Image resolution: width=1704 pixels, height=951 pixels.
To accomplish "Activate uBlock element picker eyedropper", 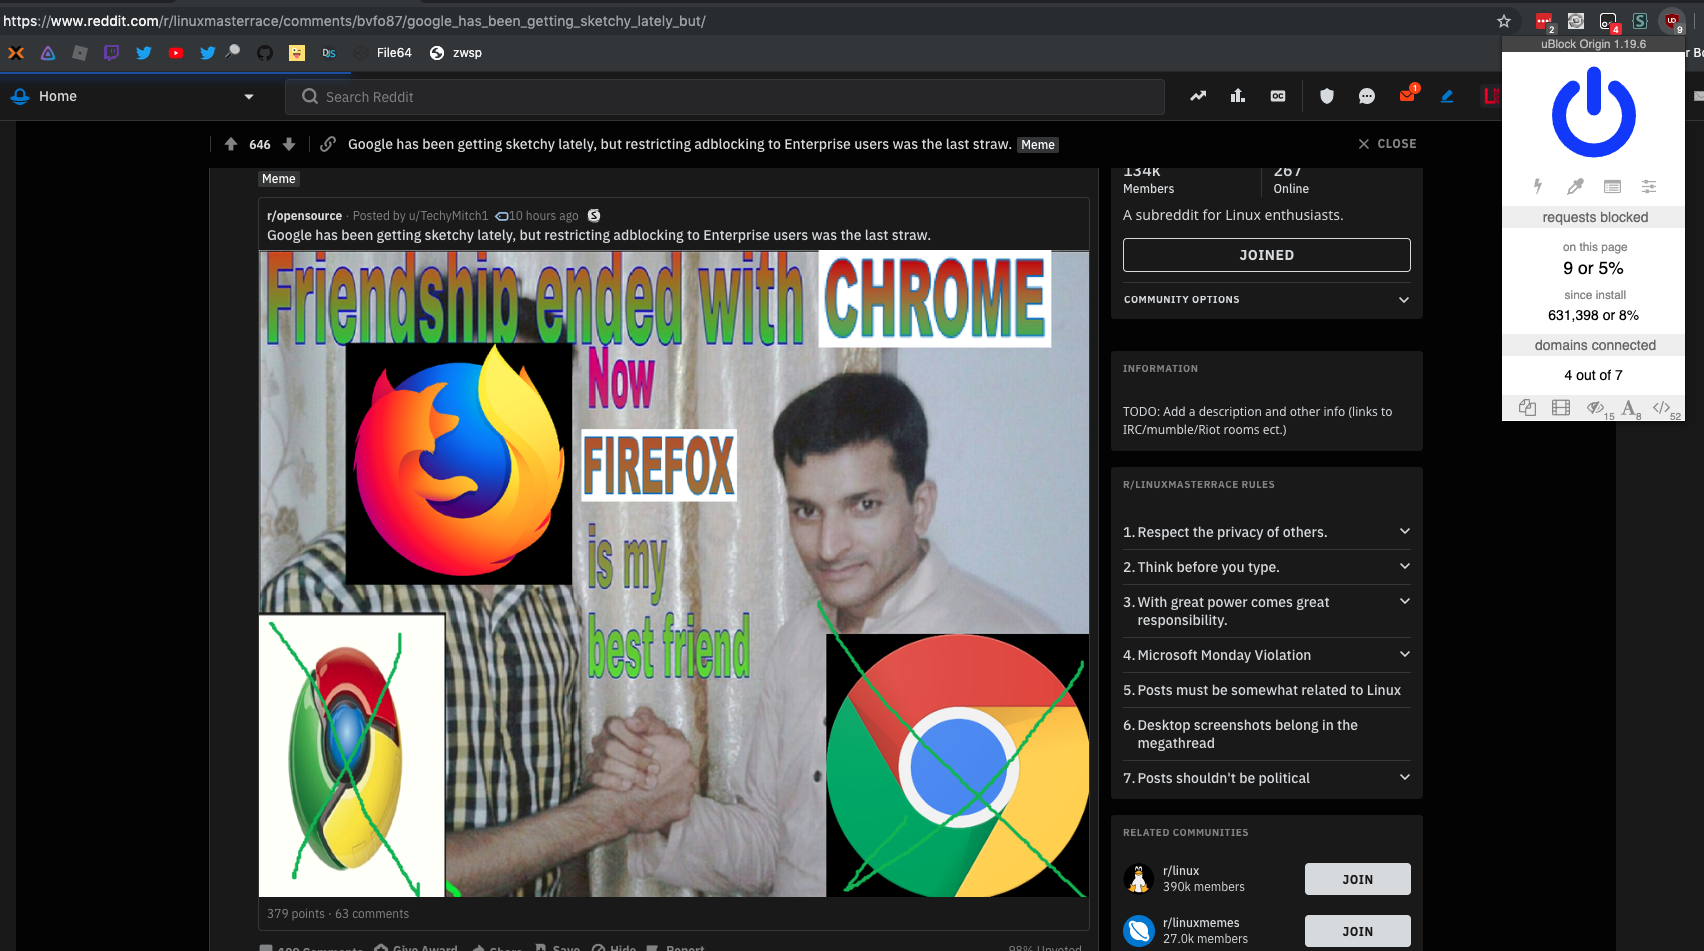I will pos(1575,186).
